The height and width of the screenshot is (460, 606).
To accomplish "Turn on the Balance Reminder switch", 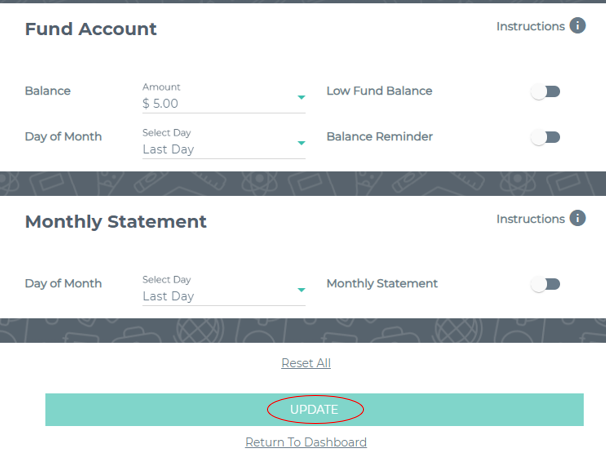I will pos(545,138).
